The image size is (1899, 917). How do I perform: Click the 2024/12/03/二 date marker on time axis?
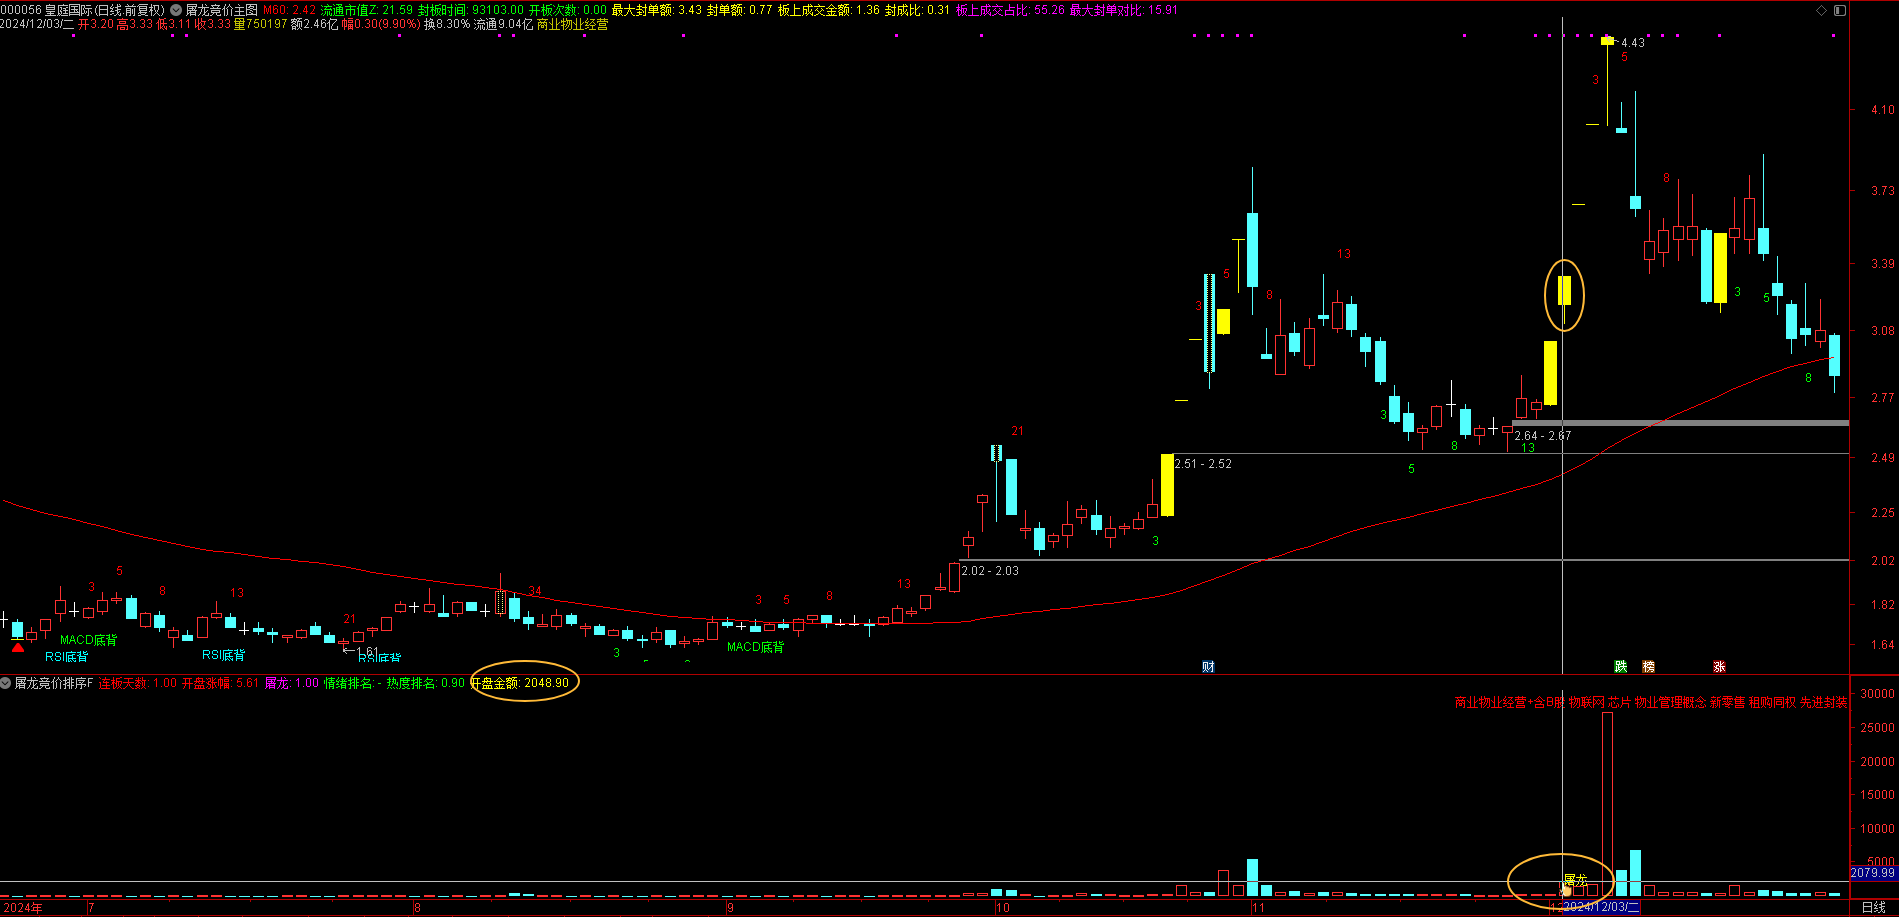coord(1602,908)
